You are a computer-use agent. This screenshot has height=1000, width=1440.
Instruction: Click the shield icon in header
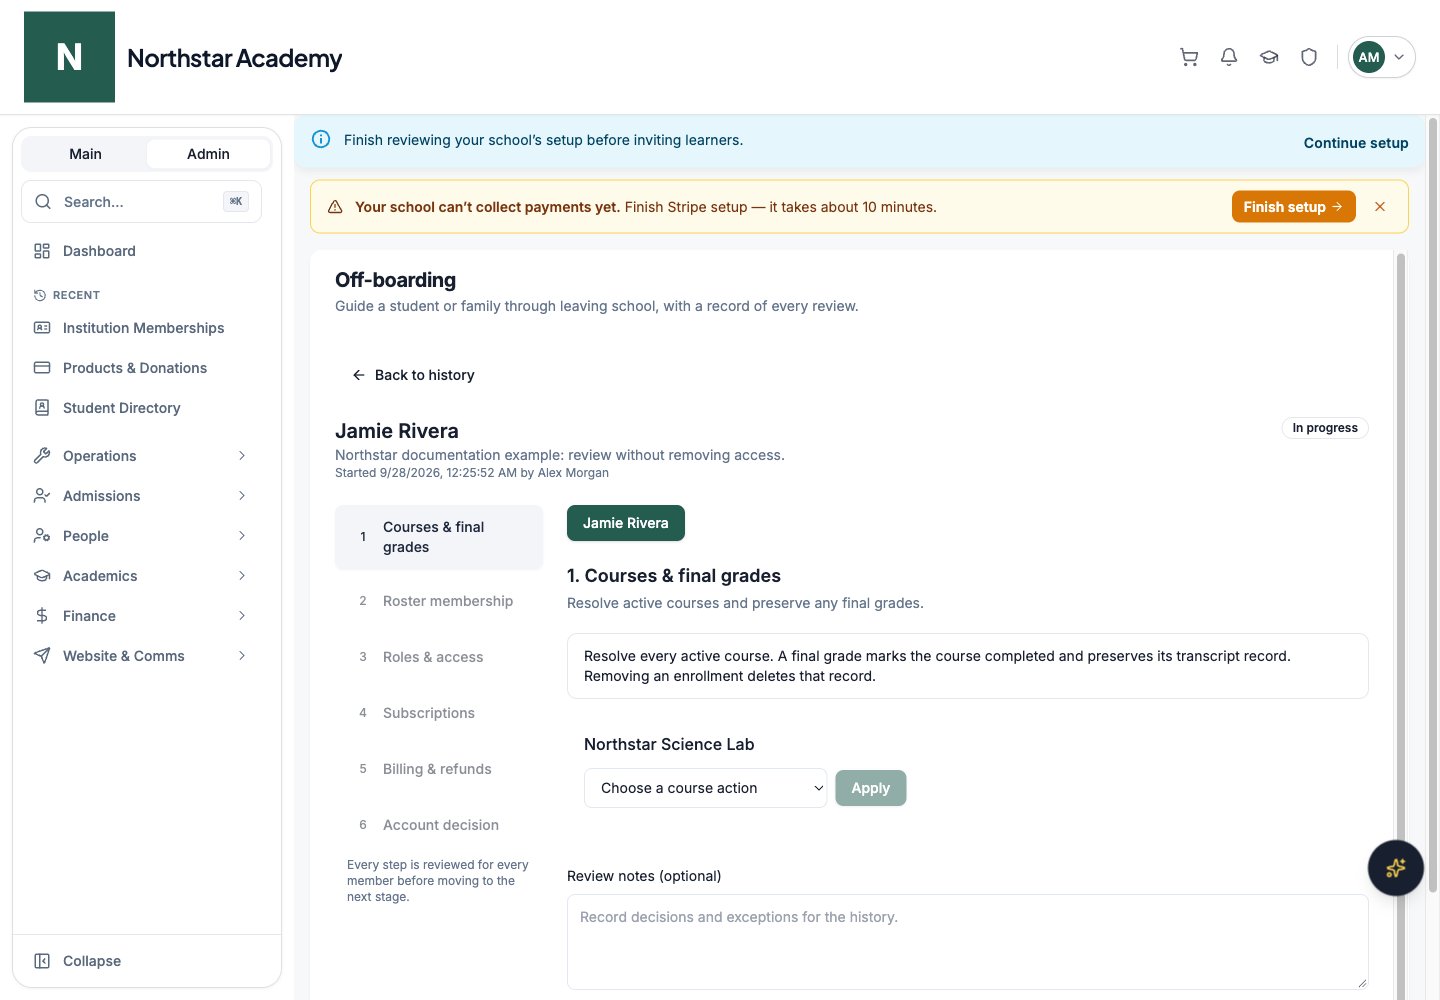coord(1309,57)
